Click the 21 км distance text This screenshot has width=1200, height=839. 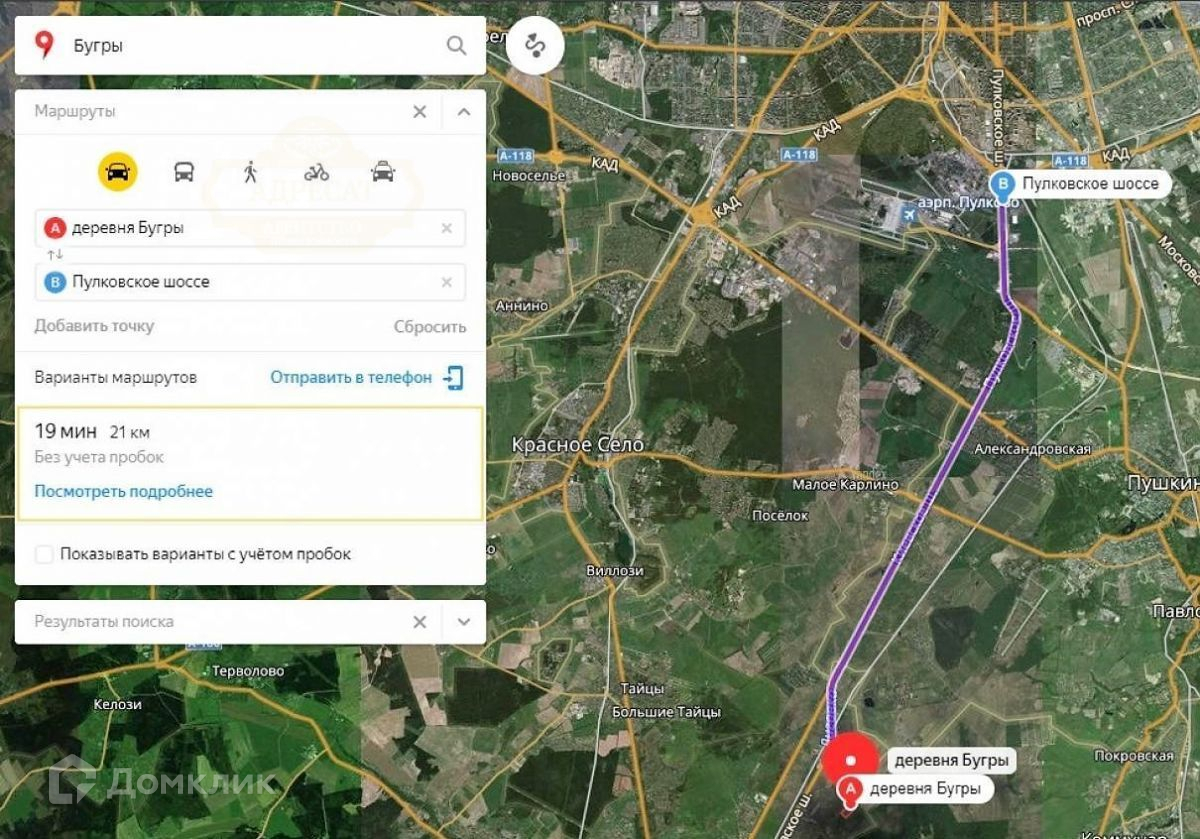(x=130, y=433)
